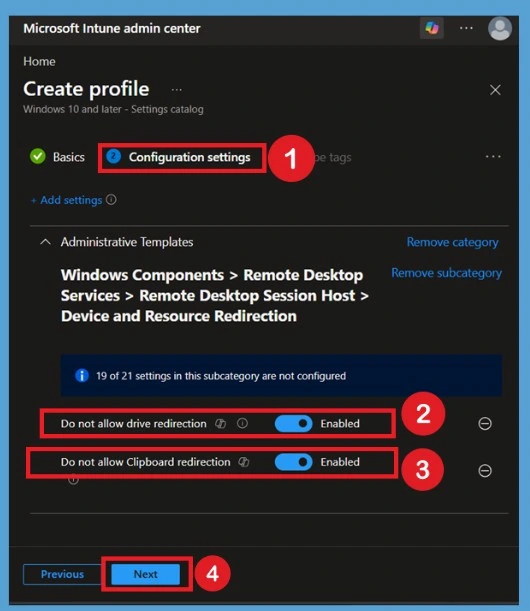Open ellipsis menu next to Create profile
Viewport: 530px width, 611px height.
click(177, 90)
